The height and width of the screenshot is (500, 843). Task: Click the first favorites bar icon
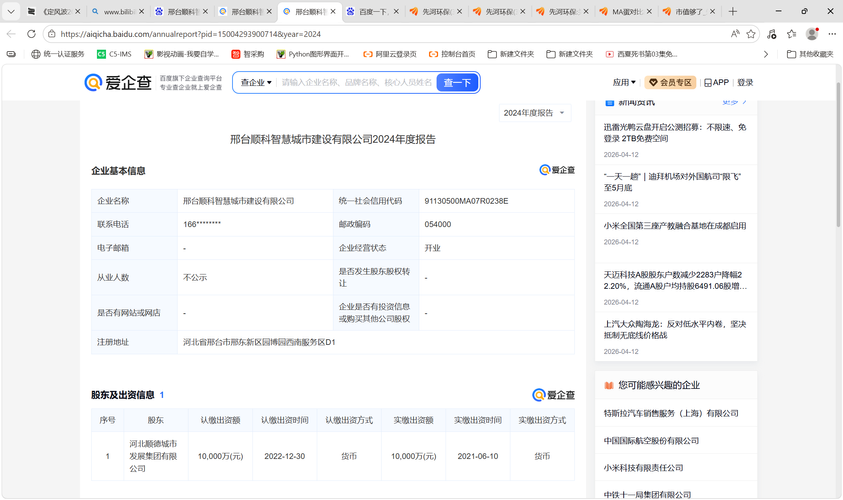[11, 54]
